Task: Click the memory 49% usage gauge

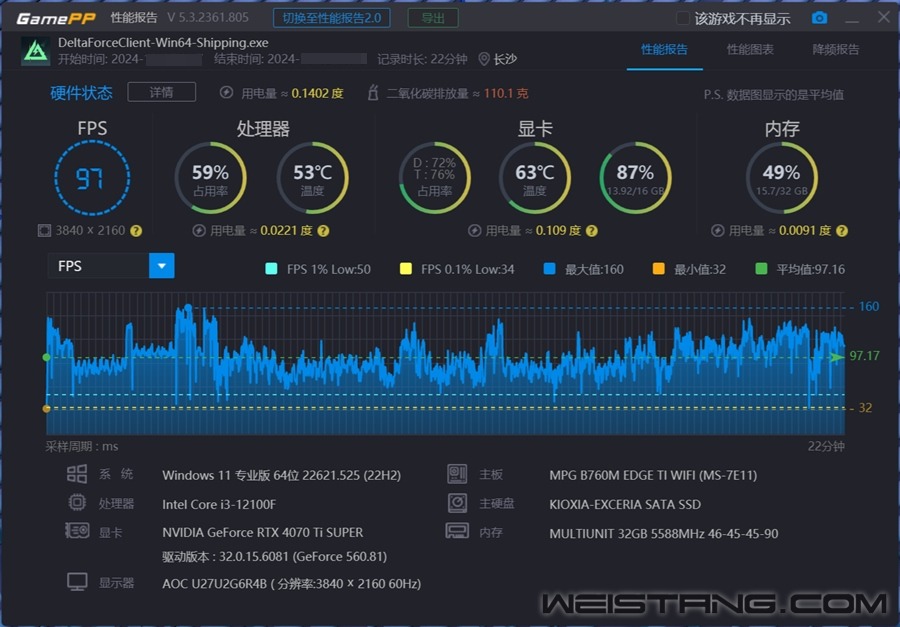Action: point(782,178)
